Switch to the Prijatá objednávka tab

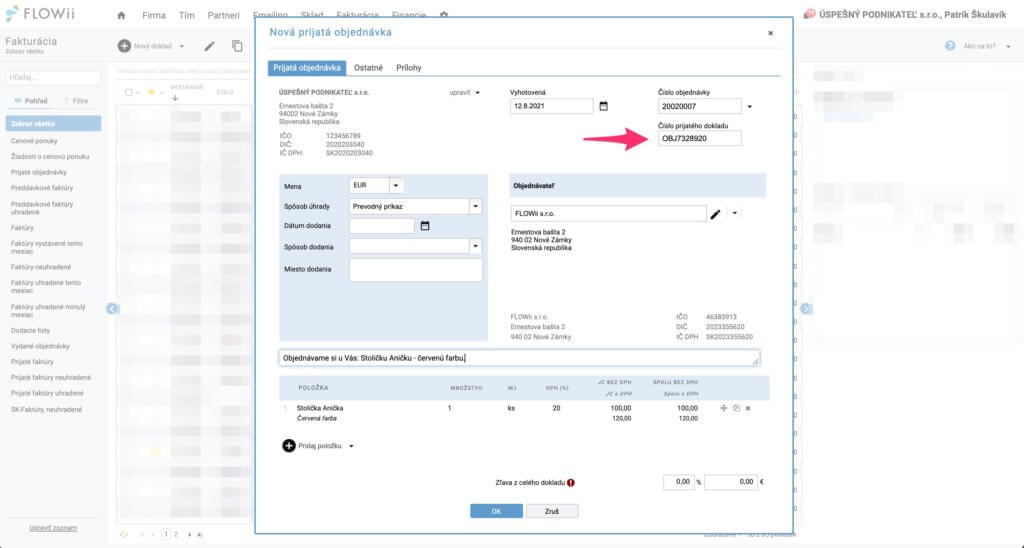[x=307, y=68]
